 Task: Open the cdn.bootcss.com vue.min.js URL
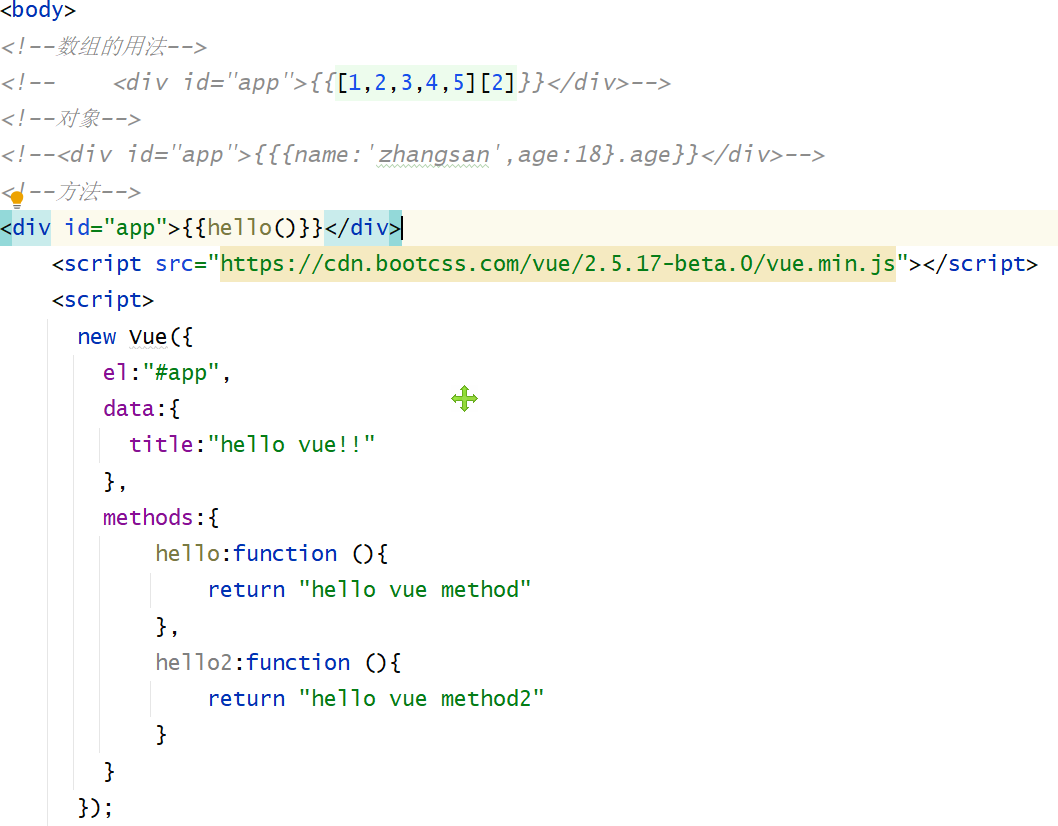click(558, 264)
